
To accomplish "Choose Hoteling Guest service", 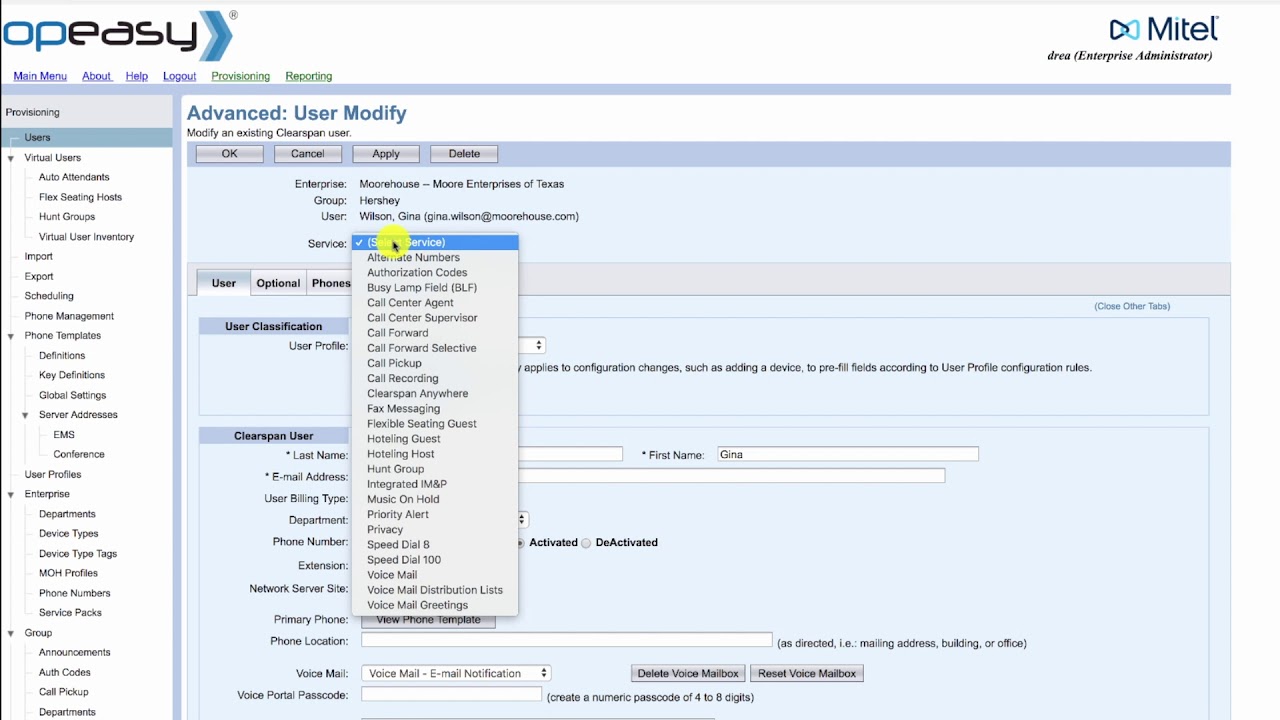I will click(435, 438).
